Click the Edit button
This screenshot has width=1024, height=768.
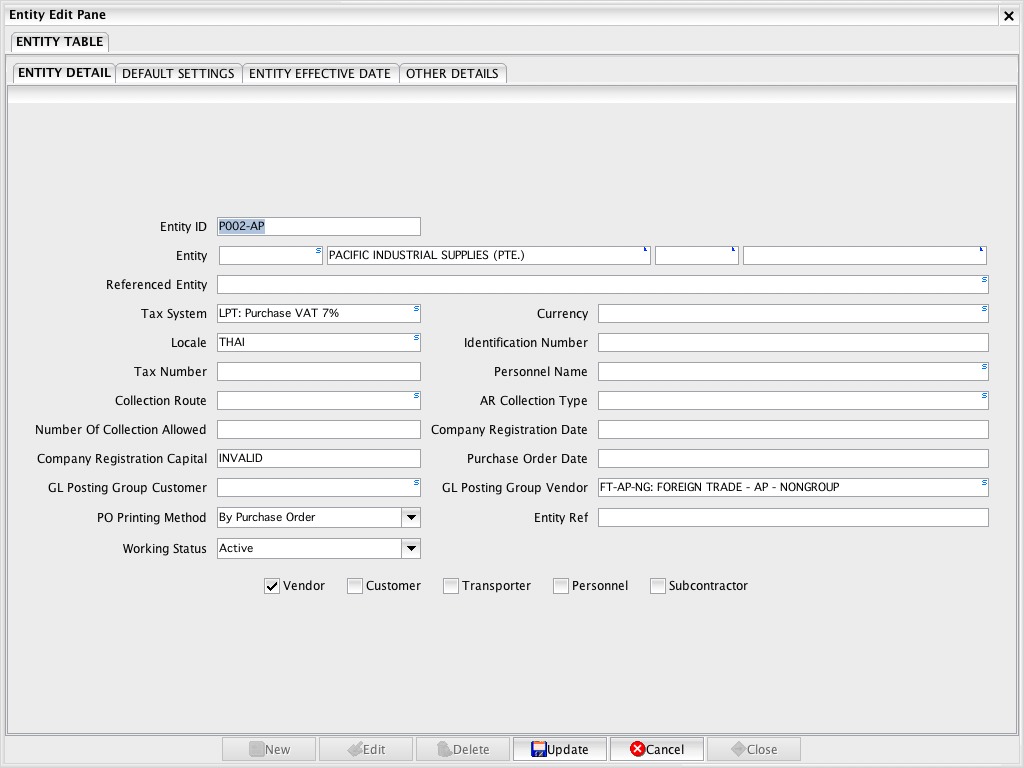pyautogui.click(x=366, y=749)
